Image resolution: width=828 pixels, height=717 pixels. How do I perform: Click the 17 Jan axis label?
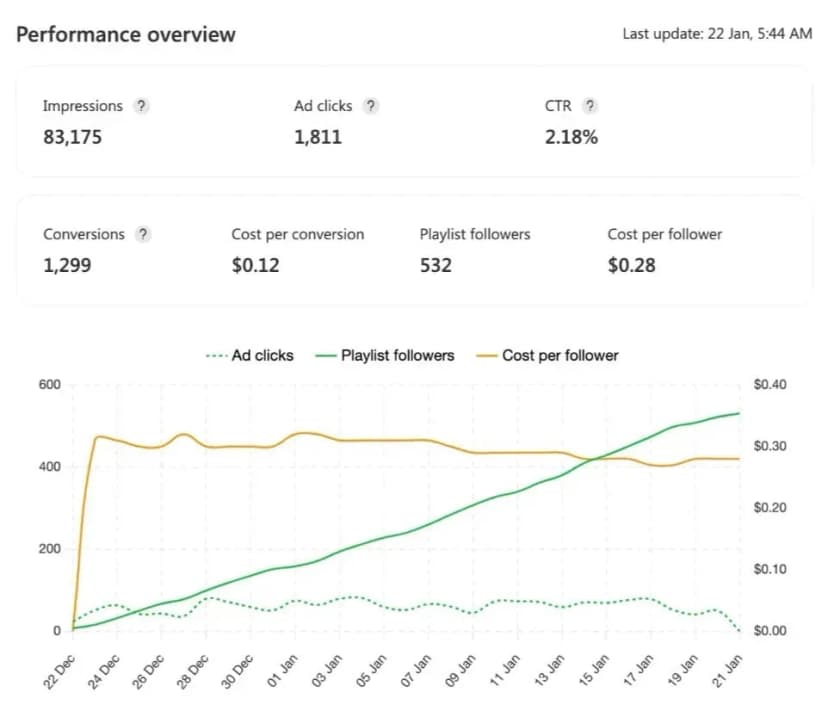coord(638,671)
